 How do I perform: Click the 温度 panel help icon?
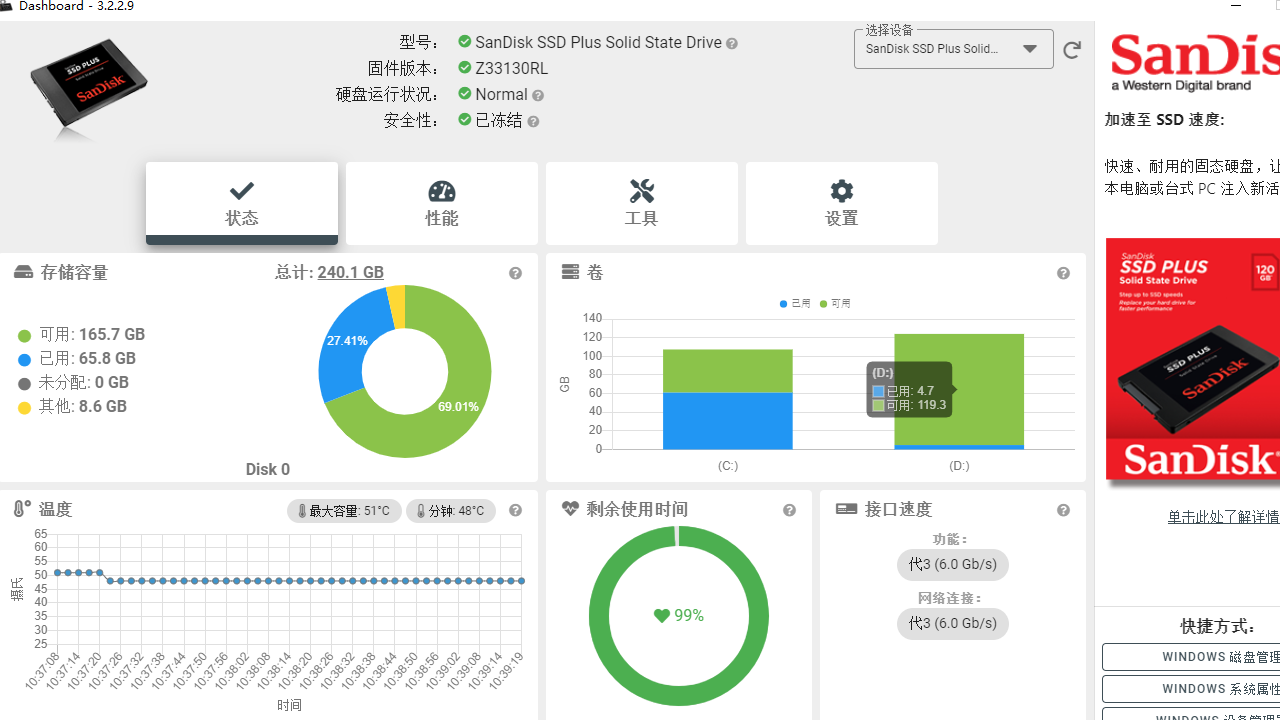click(x=515, y=510)
